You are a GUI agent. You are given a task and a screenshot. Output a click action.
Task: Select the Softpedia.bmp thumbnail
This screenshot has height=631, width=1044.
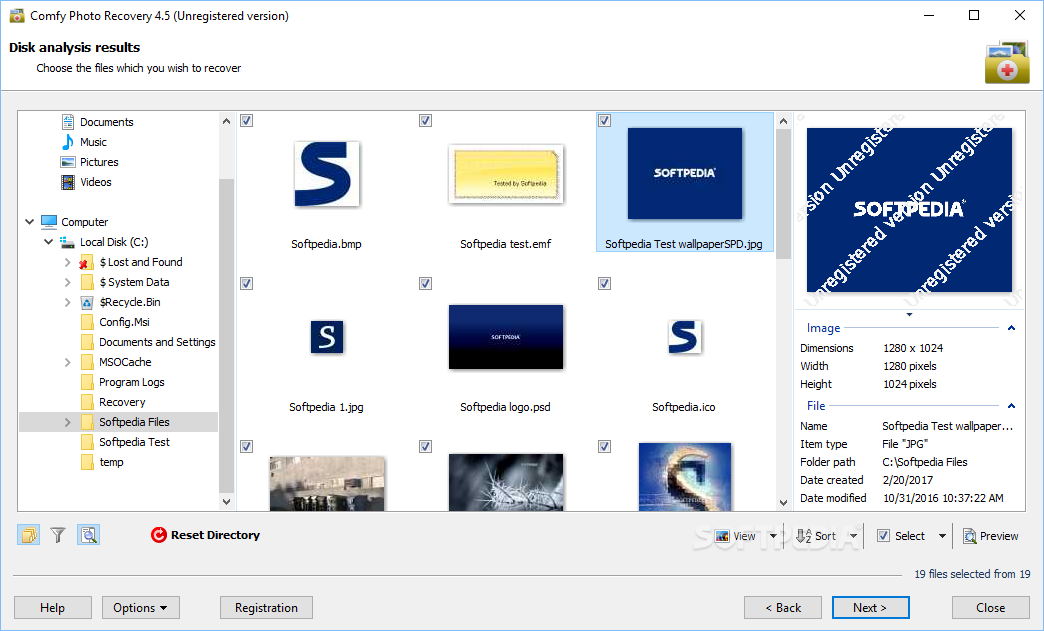pyautogui.click(x=326, y=174)
